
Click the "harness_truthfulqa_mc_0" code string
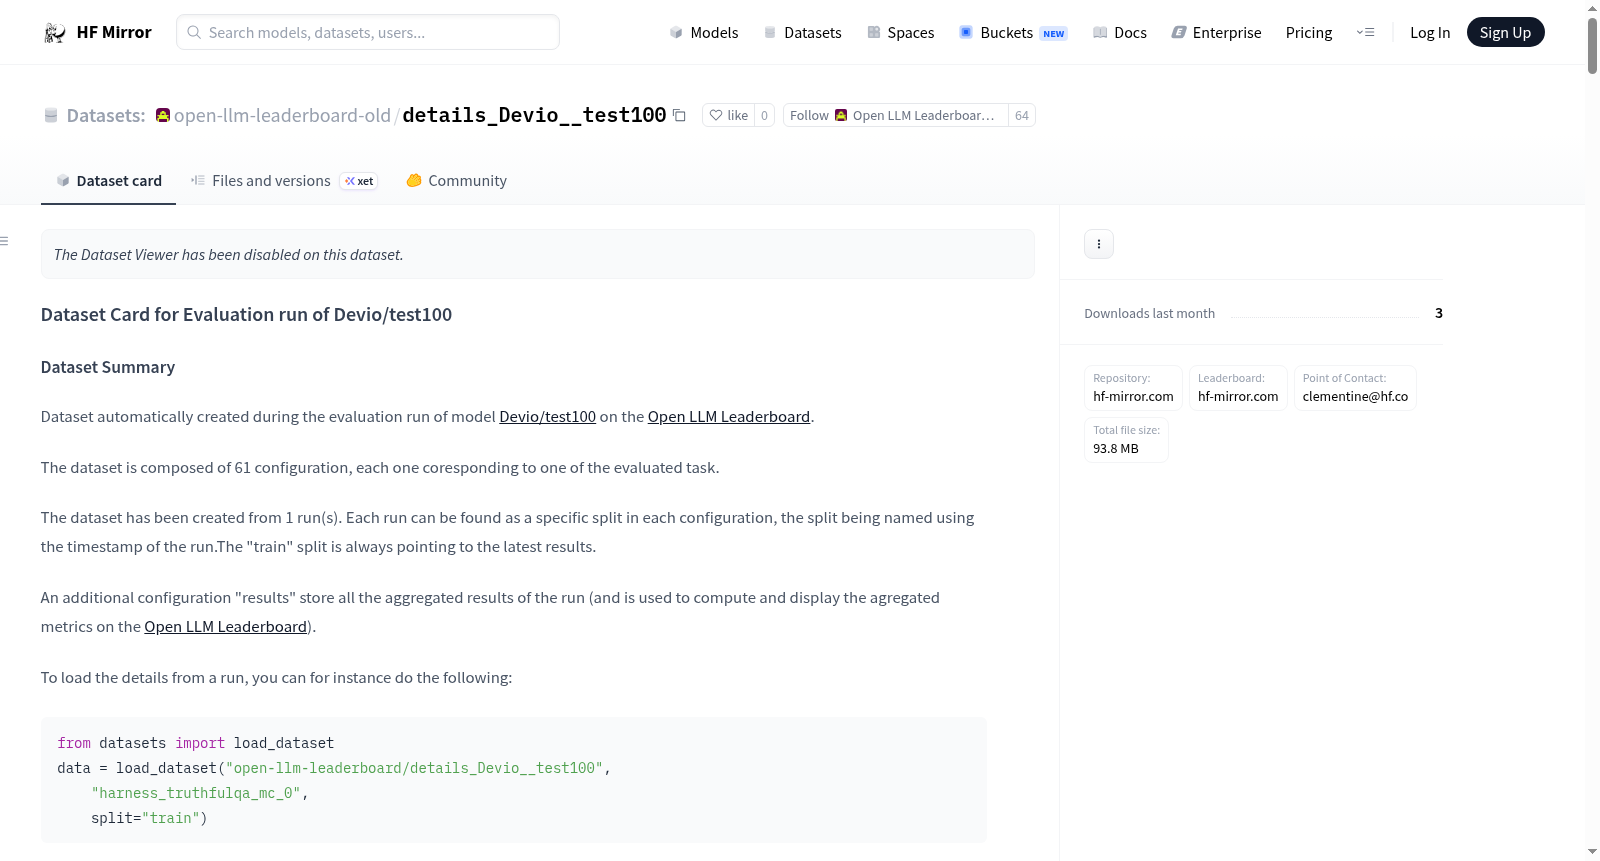click(196, 793)
